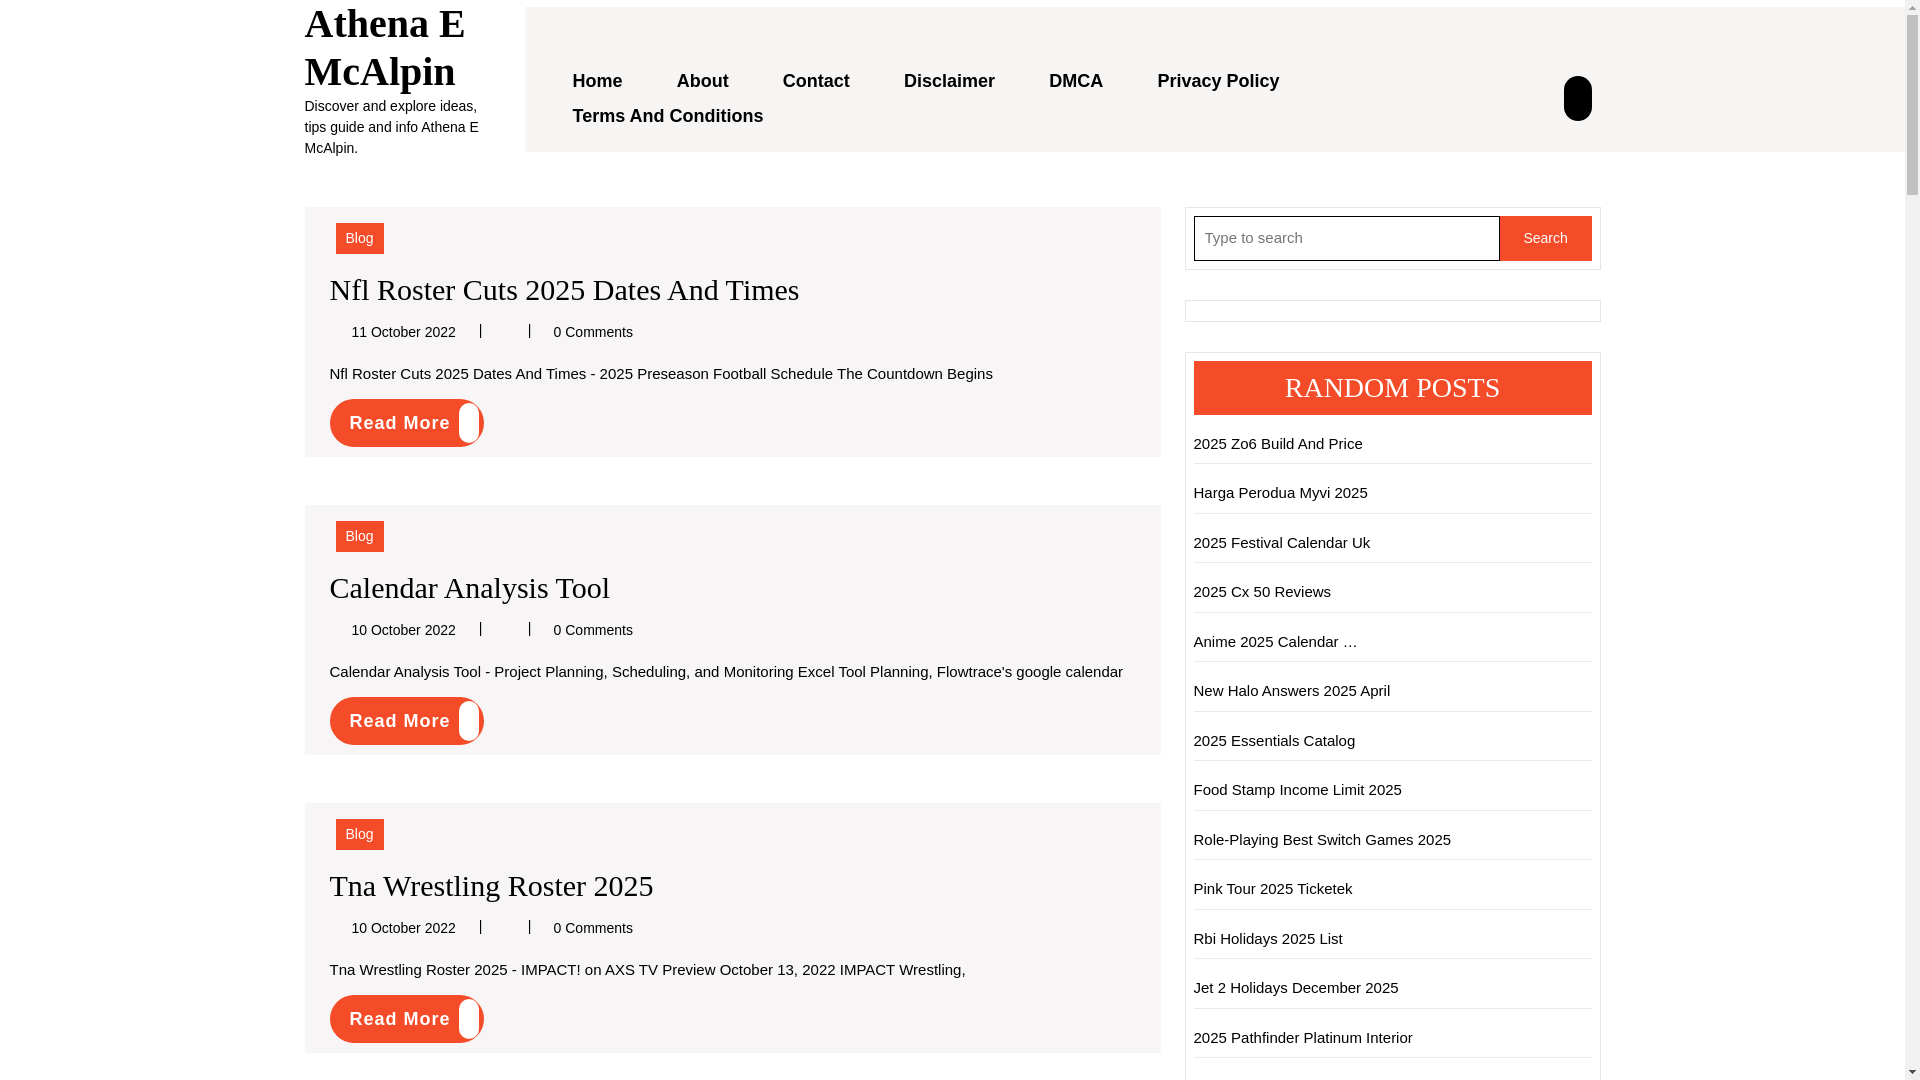Click the date on Calendar Analysis Tool post
The height and width of the screenshot is (1080, 1920).
(403, 630)
